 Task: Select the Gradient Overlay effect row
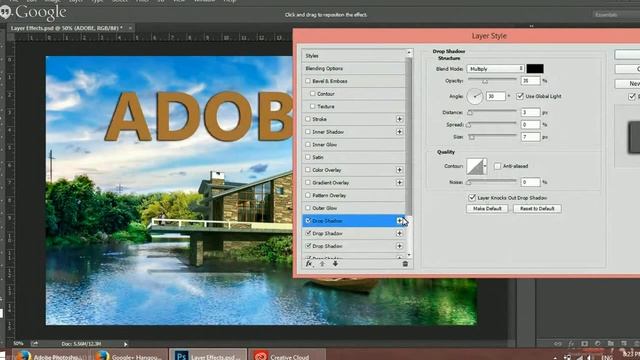(x=353, y=182)
